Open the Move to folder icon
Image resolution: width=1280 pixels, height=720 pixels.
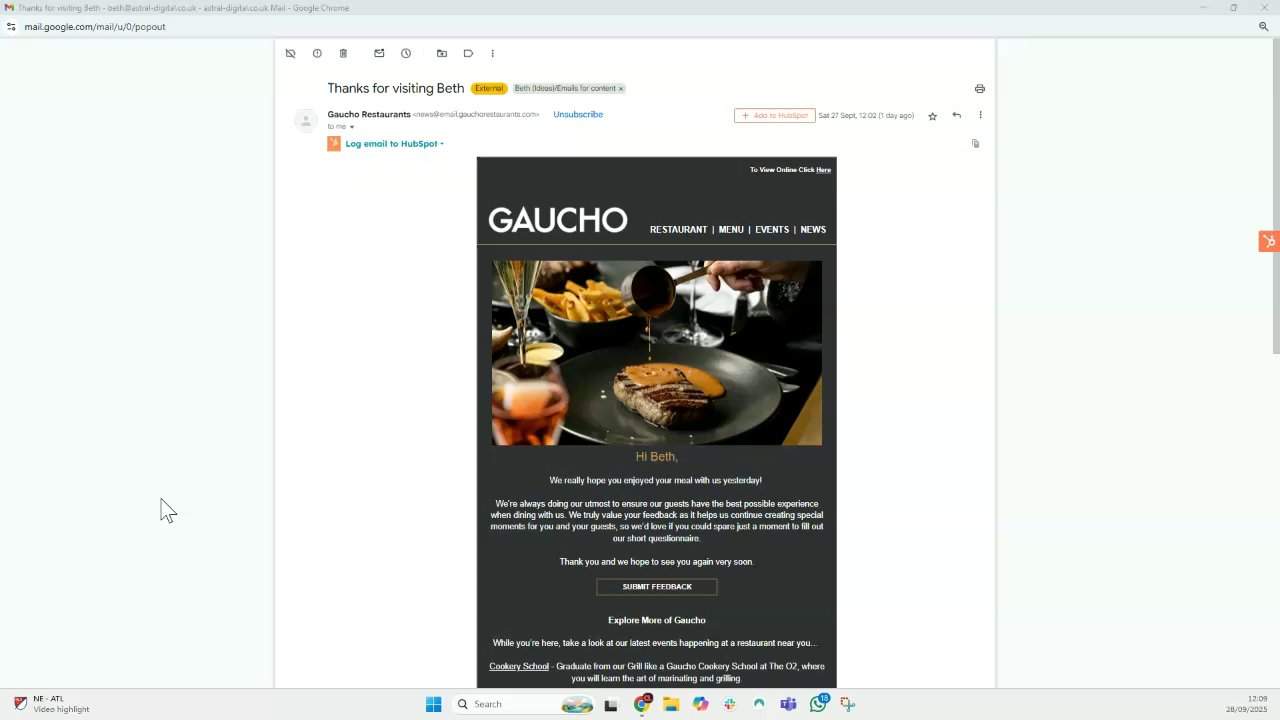441,53
